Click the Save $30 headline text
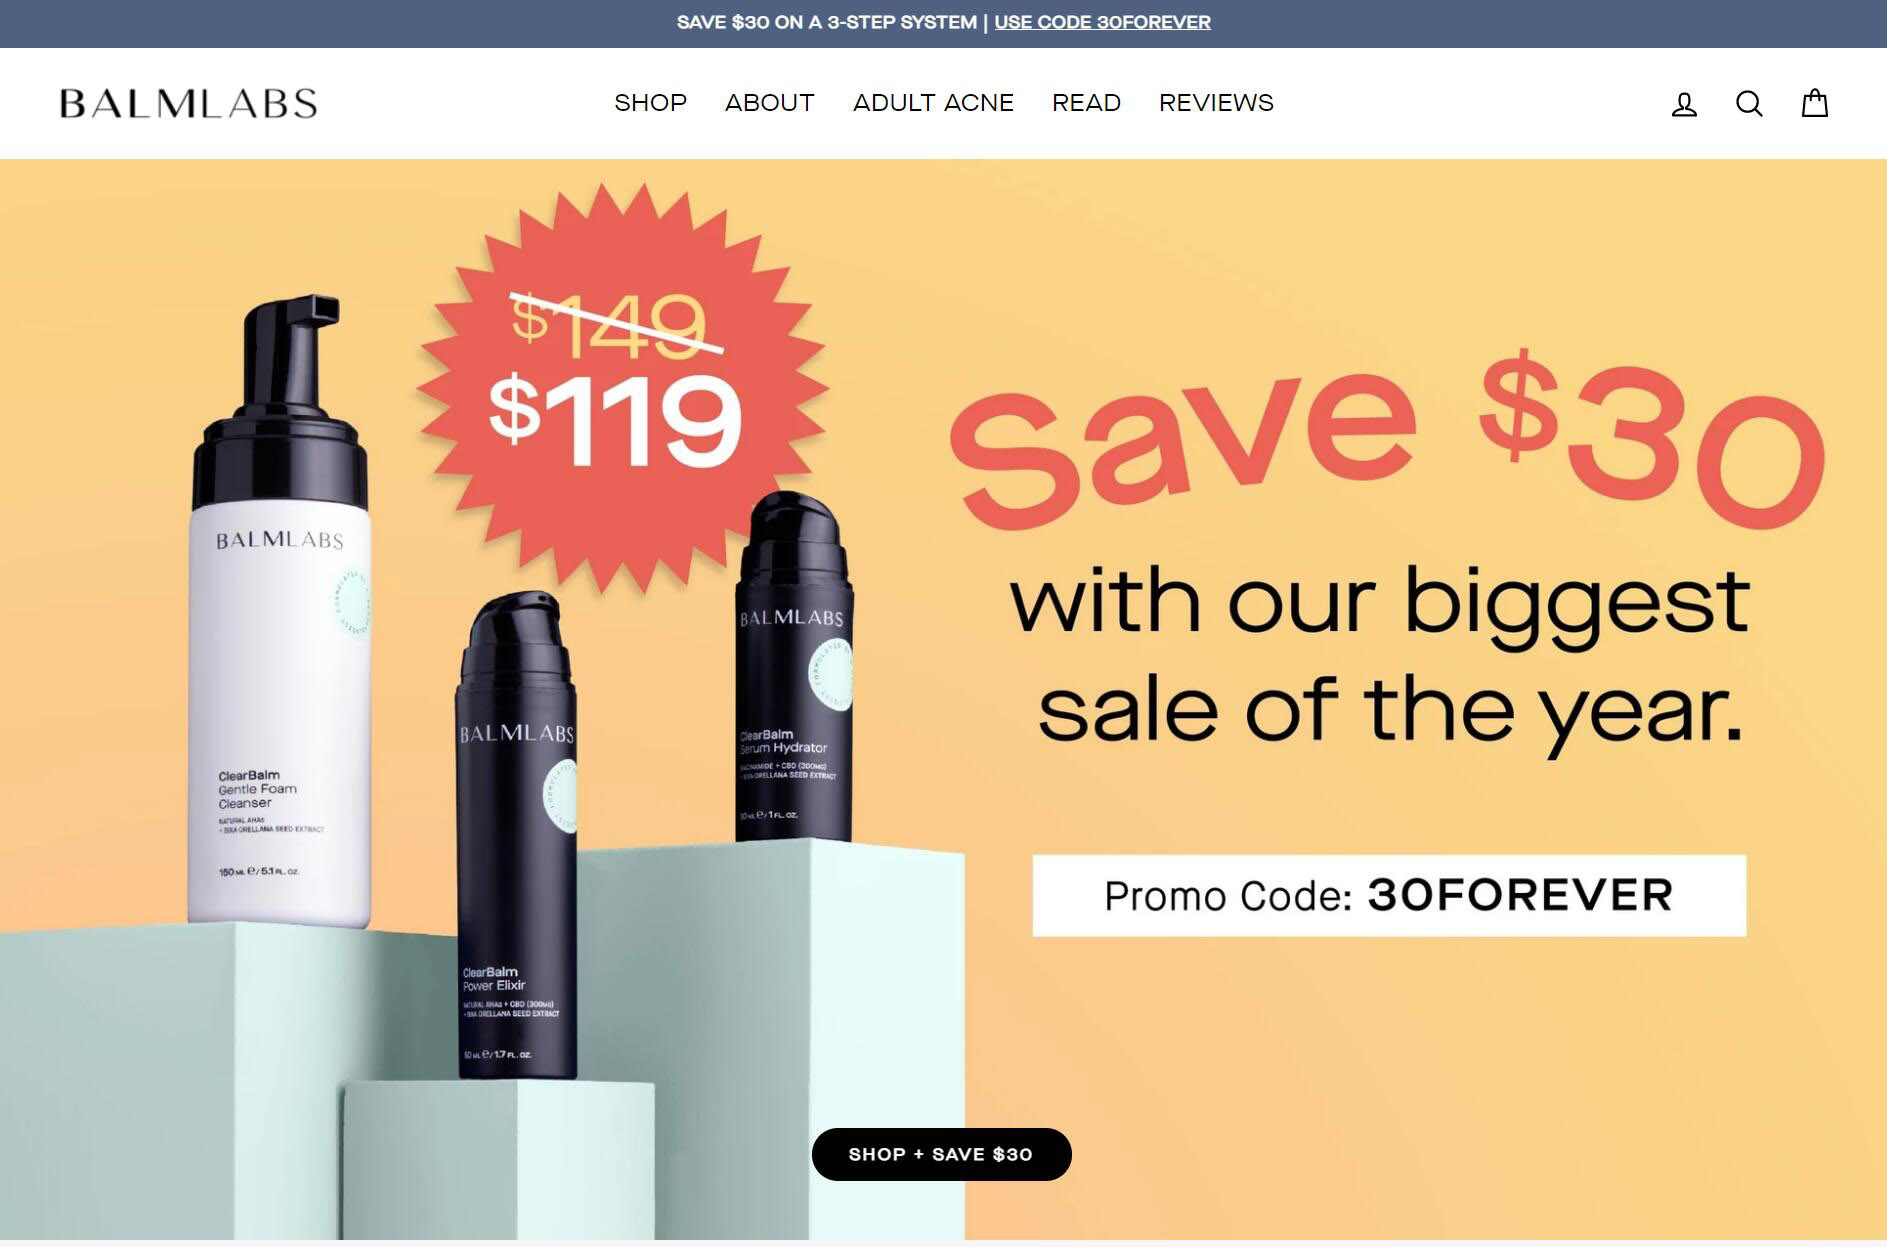This screenshot has height=1247, width=1887. 1386,440
